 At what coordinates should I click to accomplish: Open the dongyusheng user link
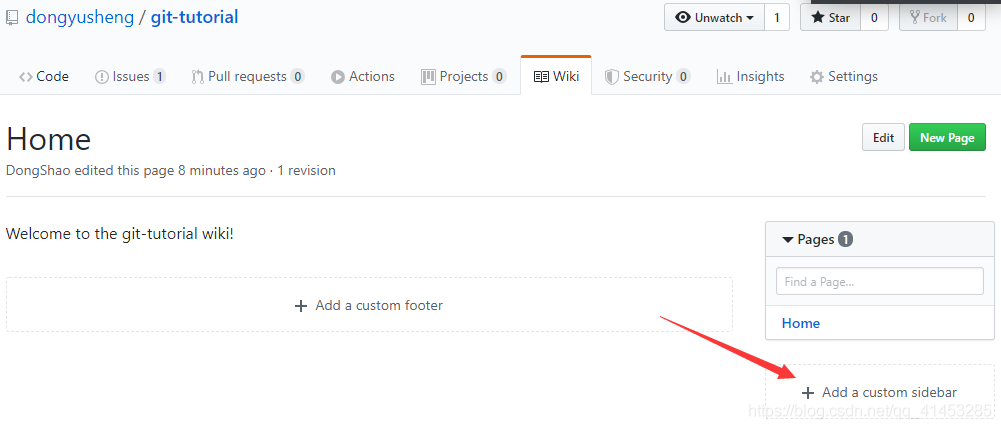[x=80, y=18]
